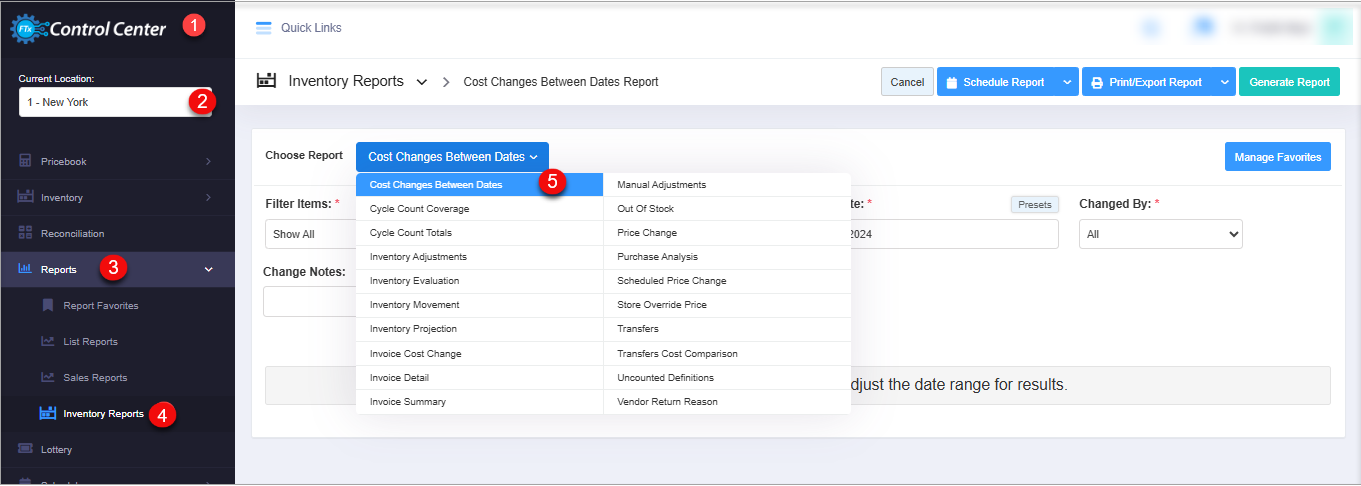1361x486 pixels.
Task: Click the Reconciliation grid icon in sidebar
Action: tap(26, 233)
